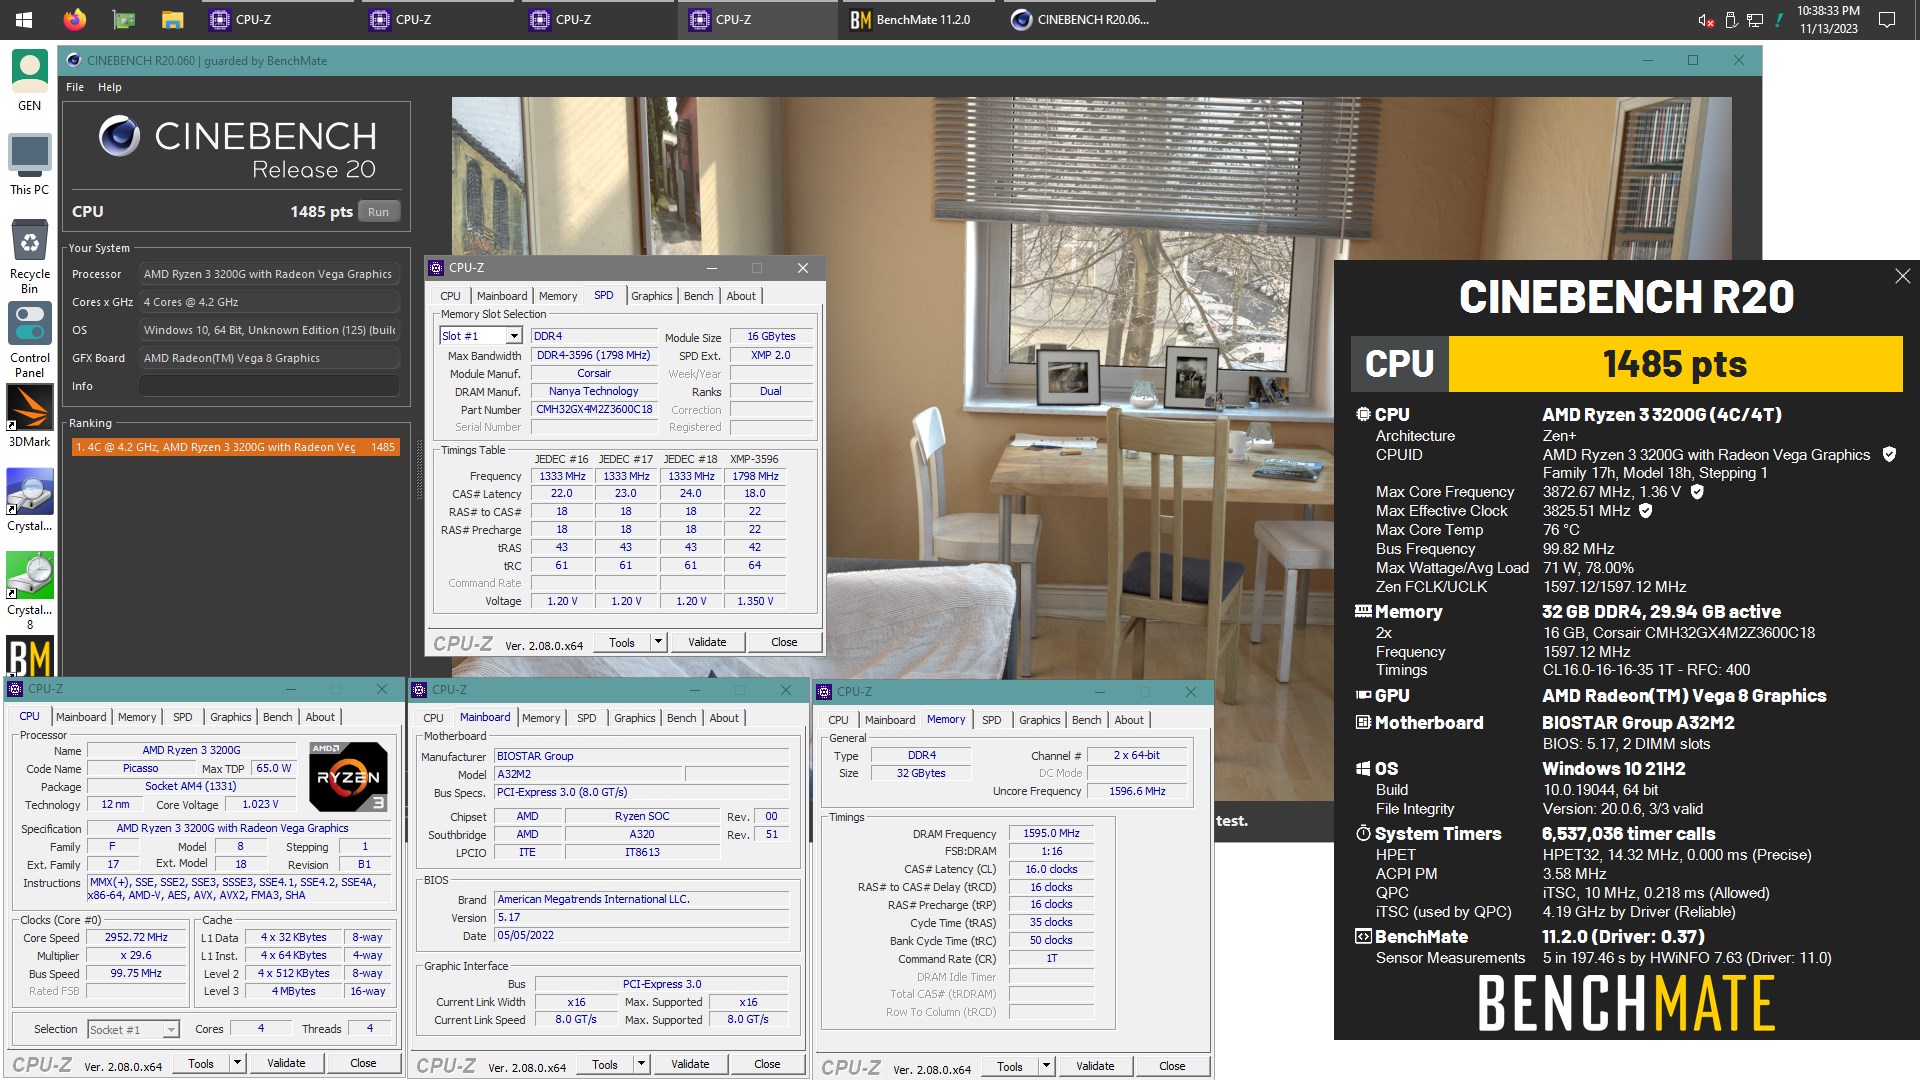
Task: Click the DRAM Frequency value 1595.0 MHz
Action: 1051,833
